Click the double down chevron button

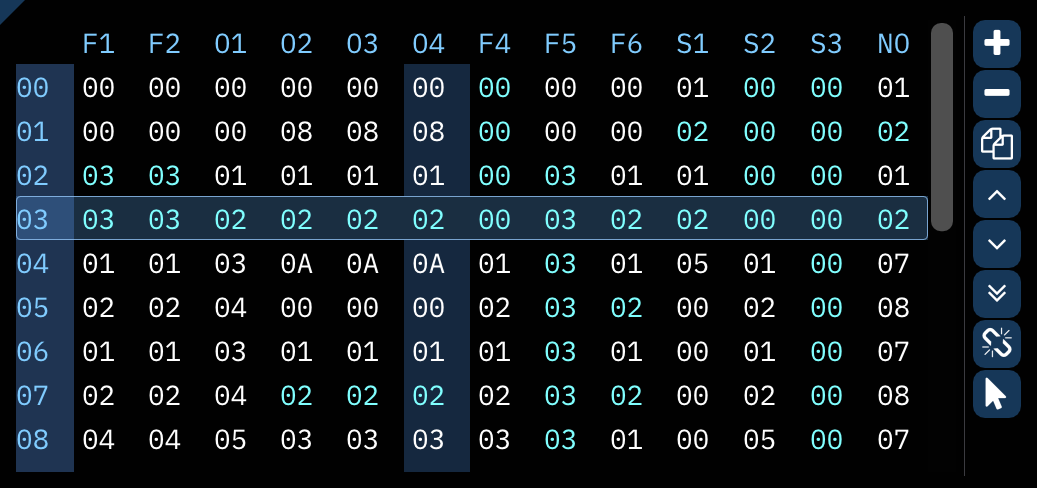click(996, 294)
